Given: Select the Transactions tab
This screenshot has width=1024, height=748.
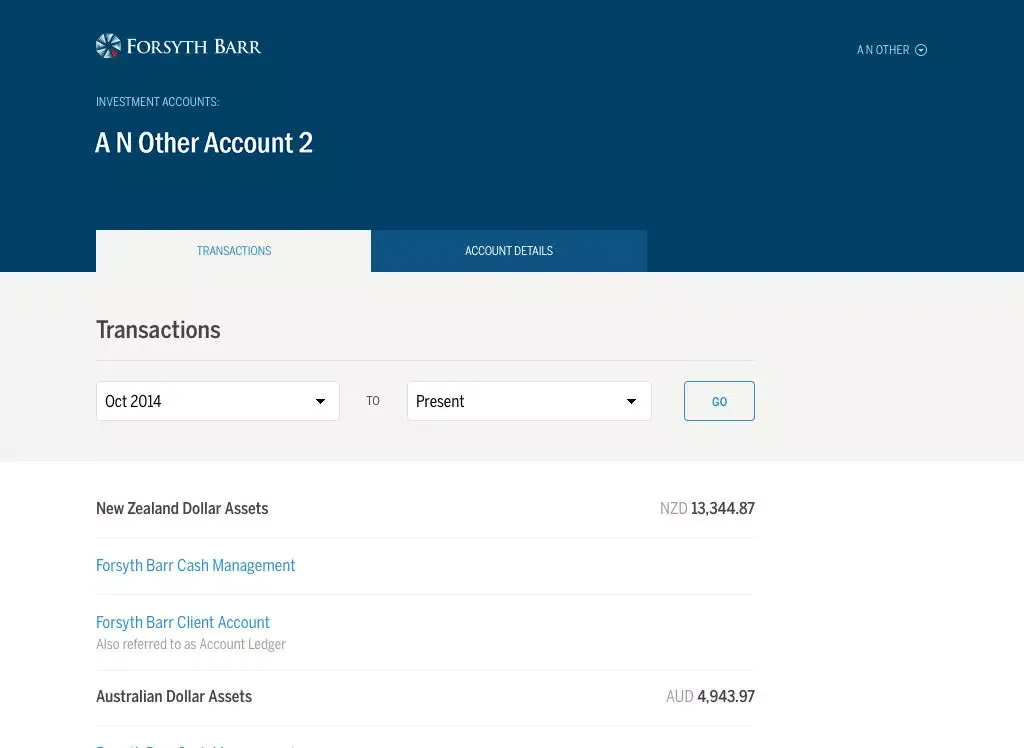Looking at the screenshot, I should tap(233, 251).
